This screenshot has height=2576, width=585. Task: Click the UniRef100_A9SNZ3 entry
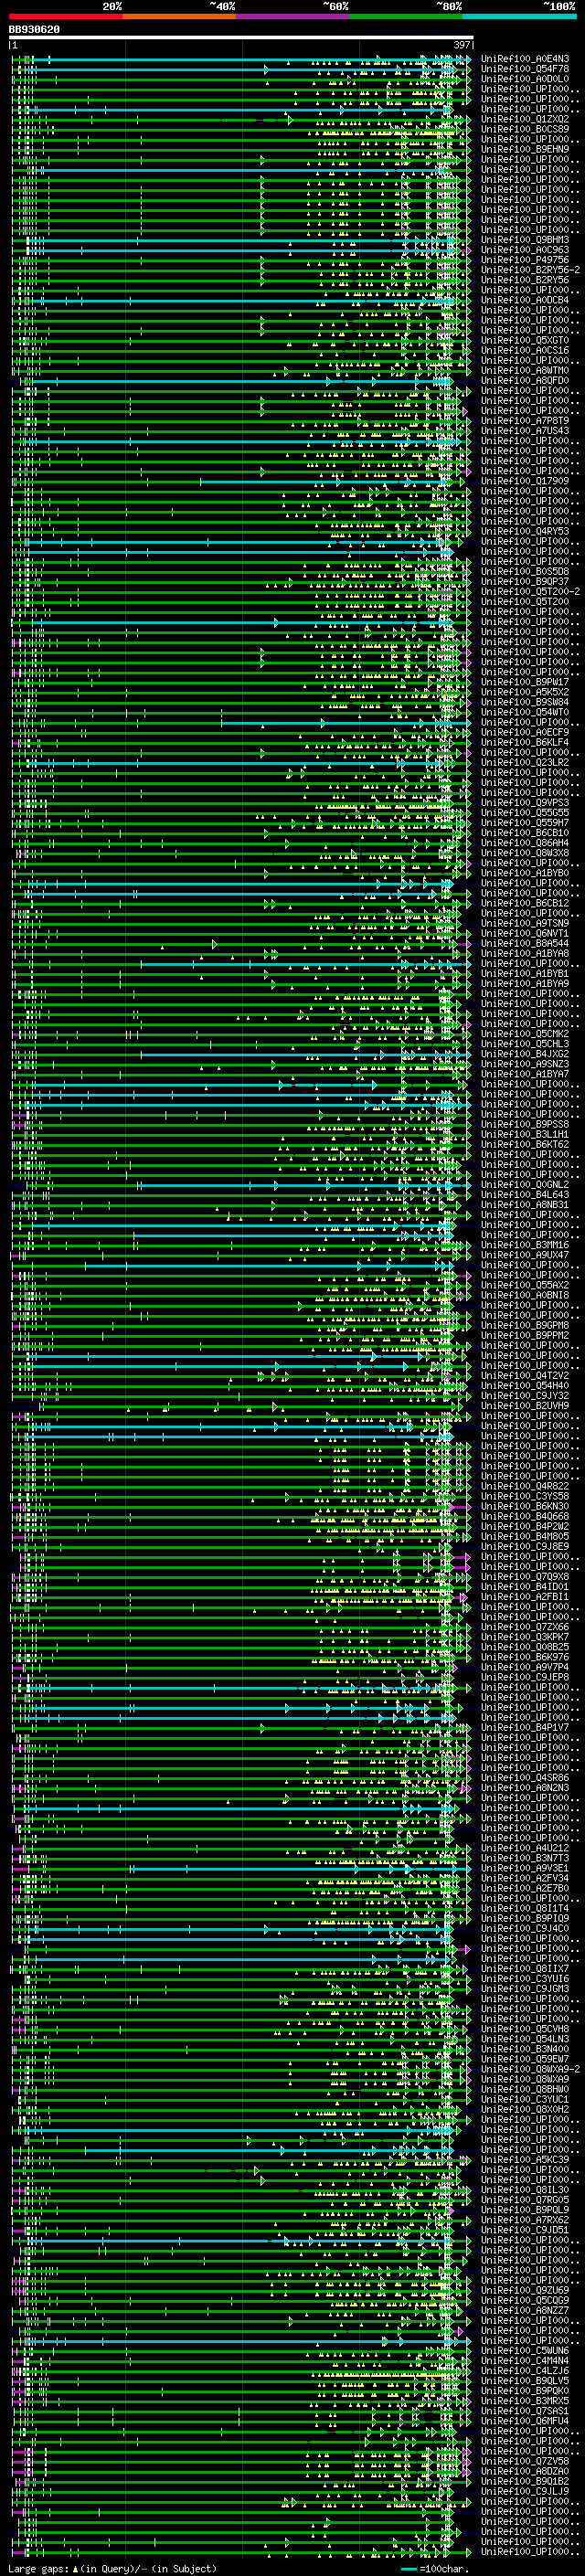(x=524, y=1064)
